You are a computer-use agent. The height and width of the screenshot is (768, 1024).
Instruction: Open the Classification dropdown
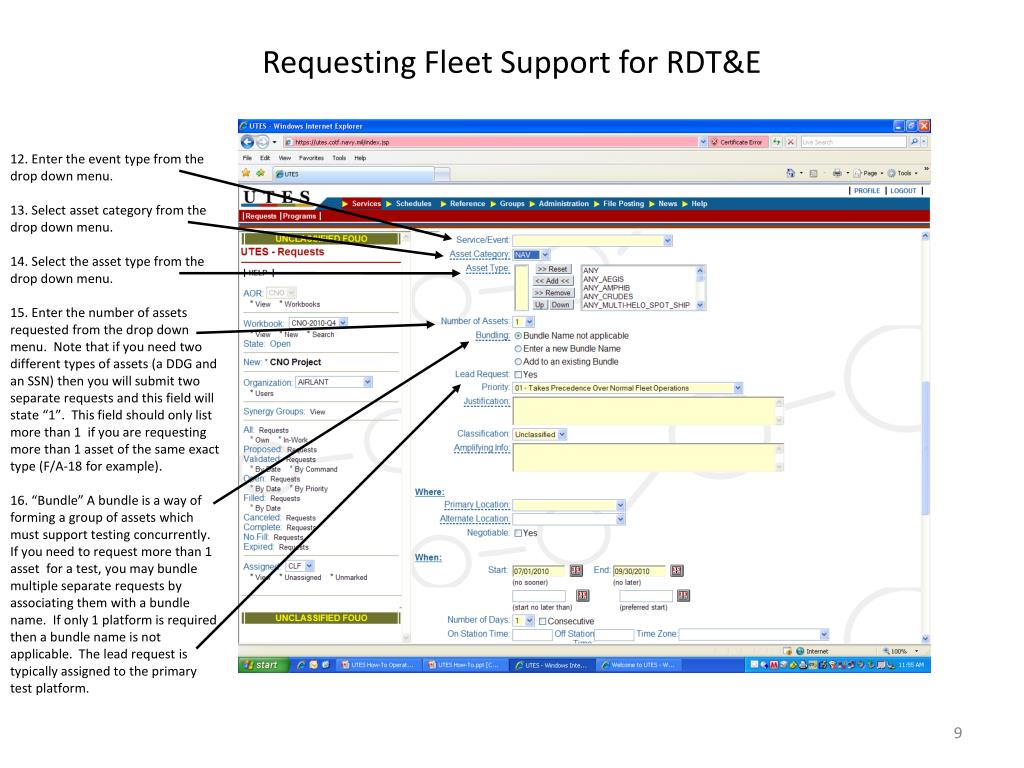coord(540,434)
